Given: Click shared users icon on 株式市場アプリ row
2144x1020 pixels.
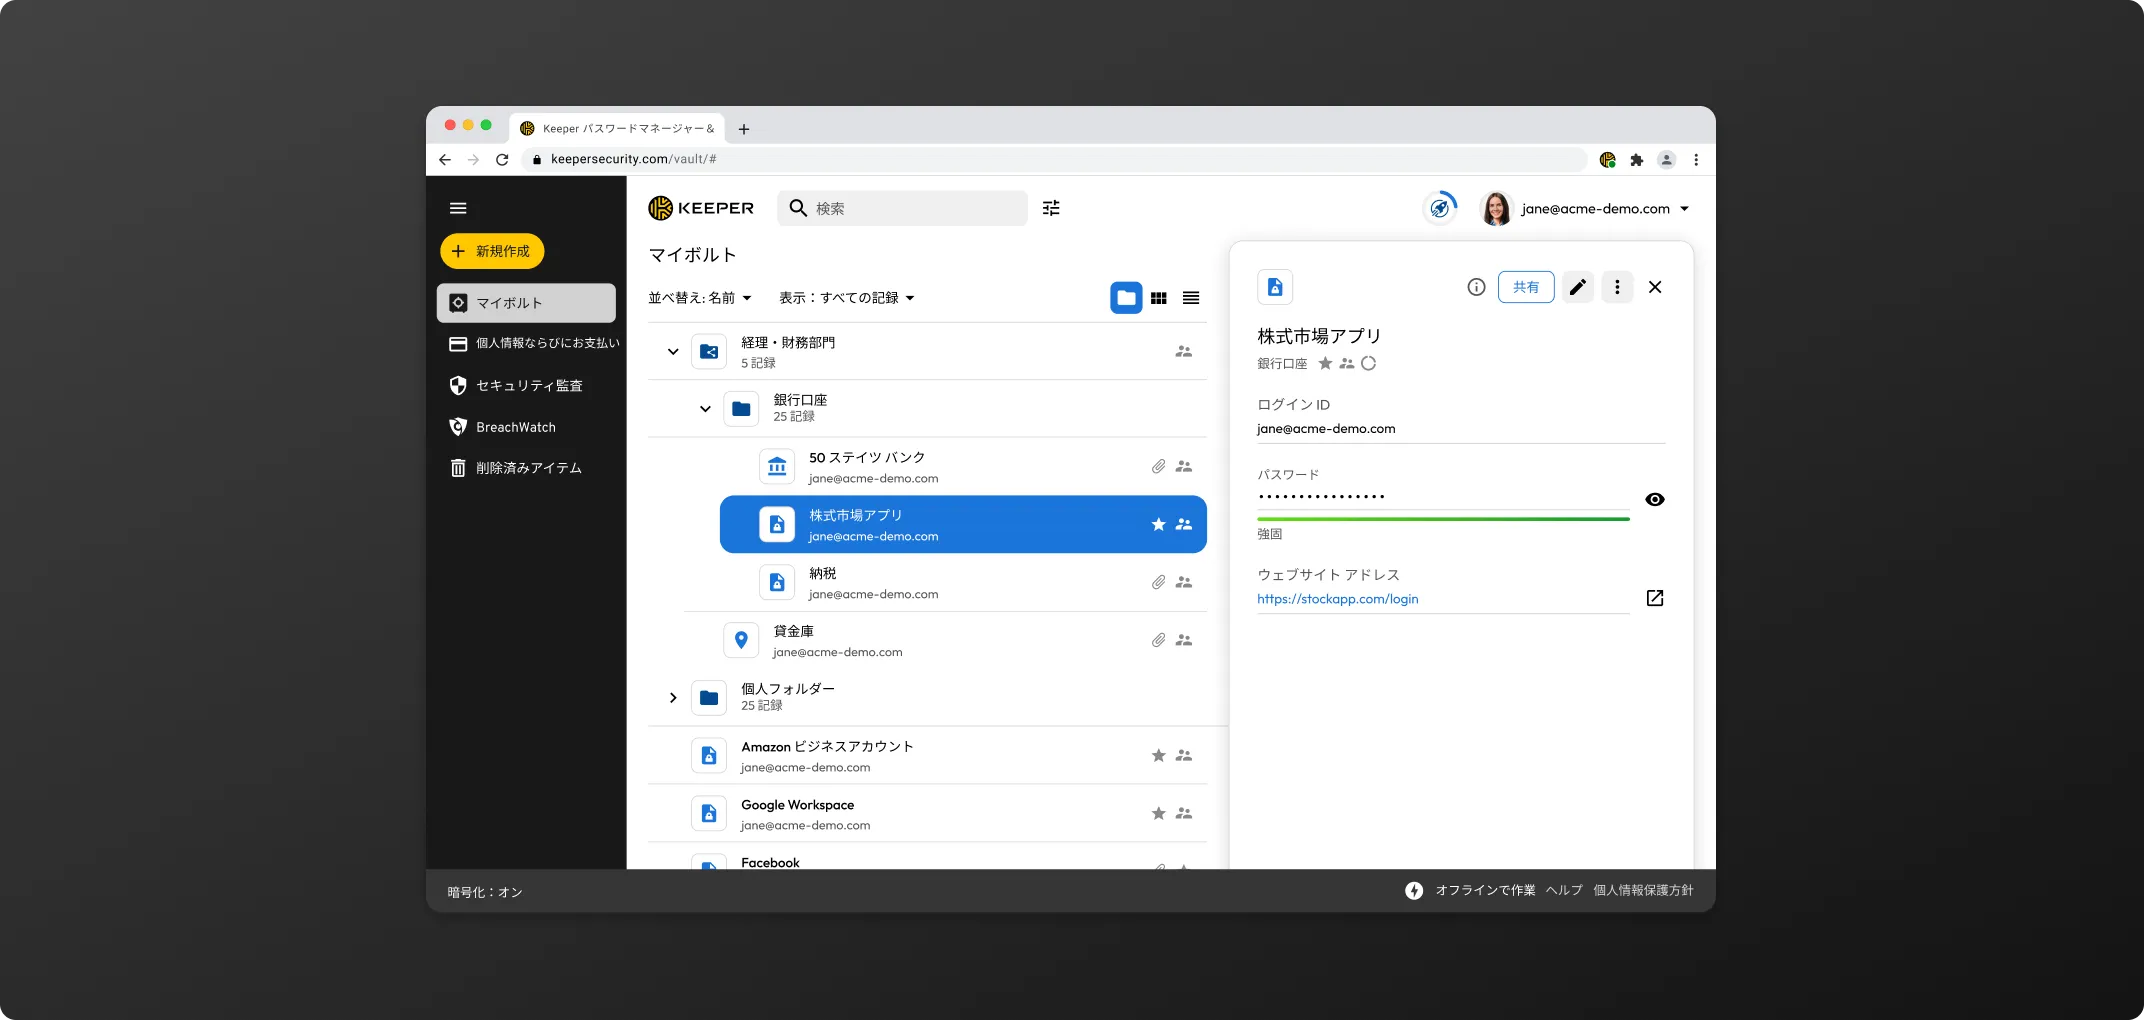Looking at the screenshot, I should coord(1184,525).
